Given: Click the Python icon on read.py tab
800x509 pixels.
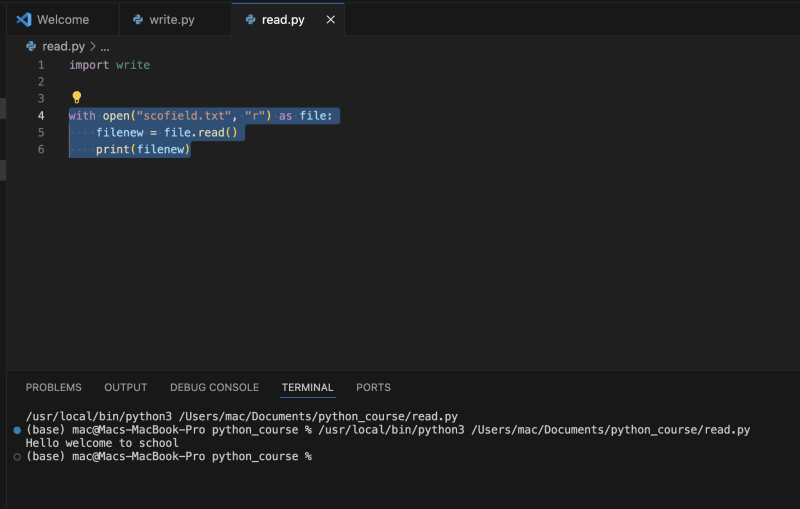Looking at the screenshot, I should click(x=250, y=20).
